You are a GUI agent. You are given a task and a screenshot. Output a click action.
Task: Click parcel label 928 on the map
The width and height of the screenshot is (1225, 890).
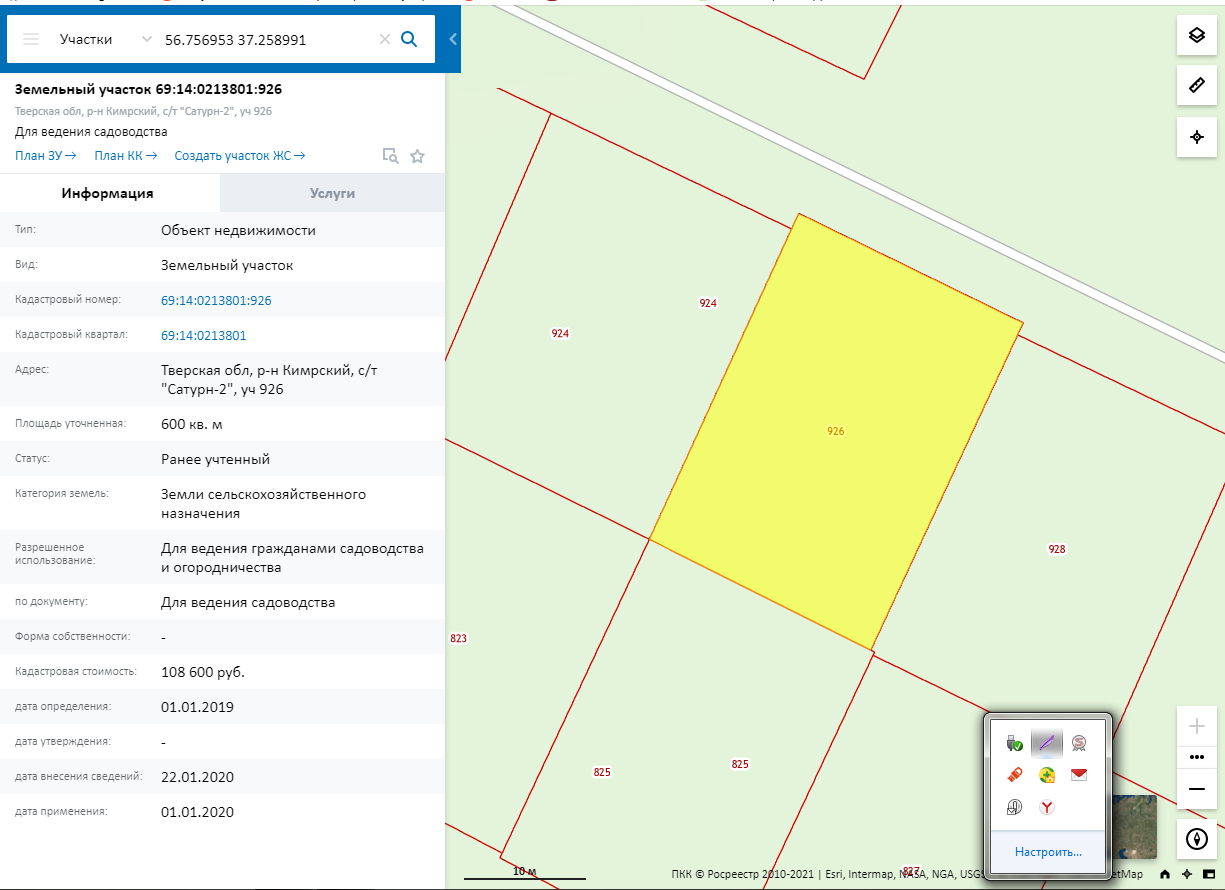pyautogui.click(x=1057, y=549)
